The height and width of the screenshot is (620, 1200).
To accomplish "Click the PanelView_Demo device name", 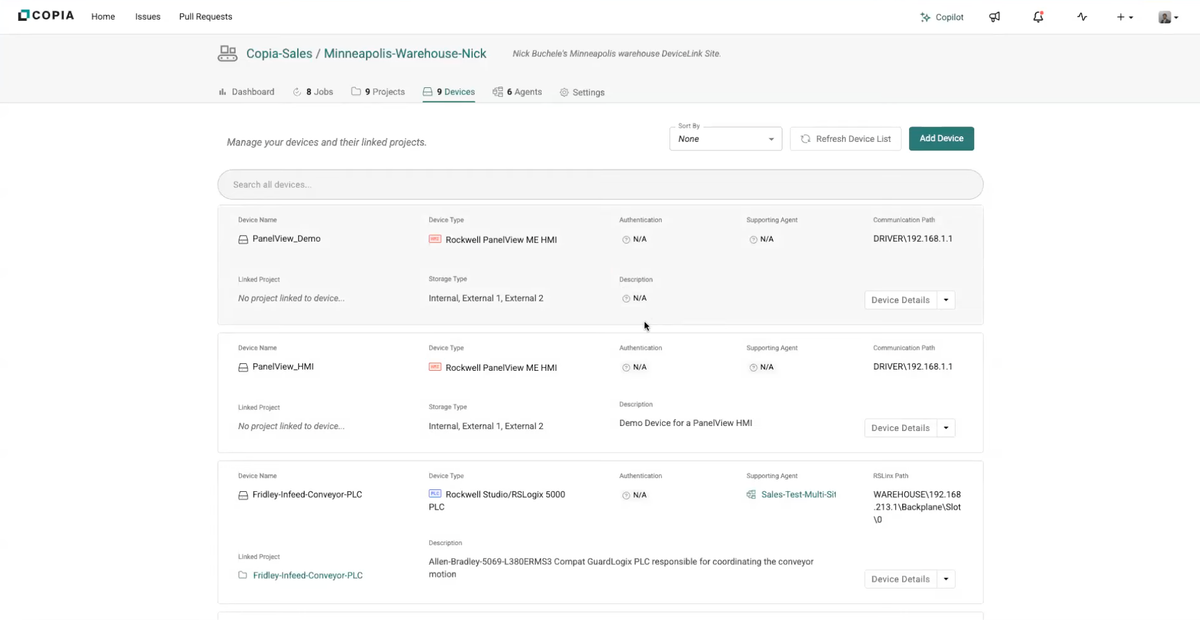I will click(286, 239).
